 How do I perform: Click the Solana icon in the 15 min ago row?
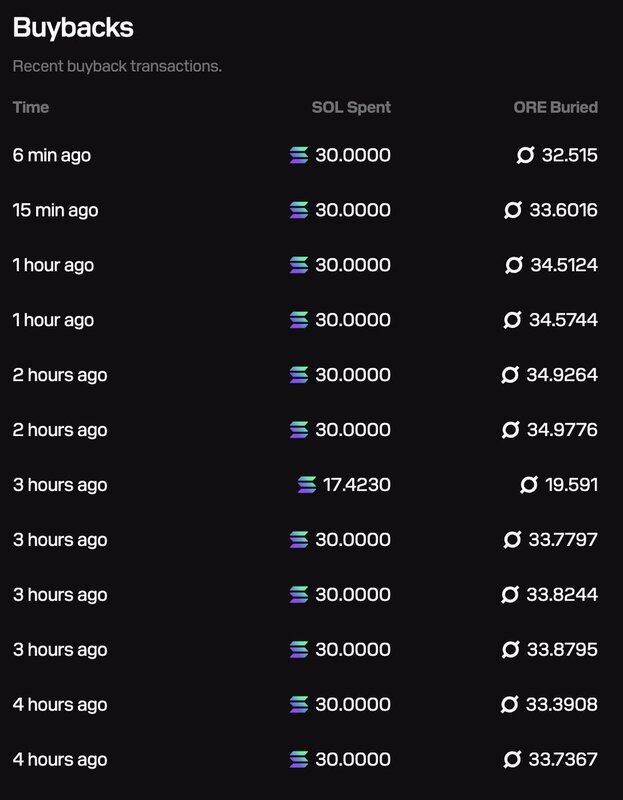tap(299, 210)
